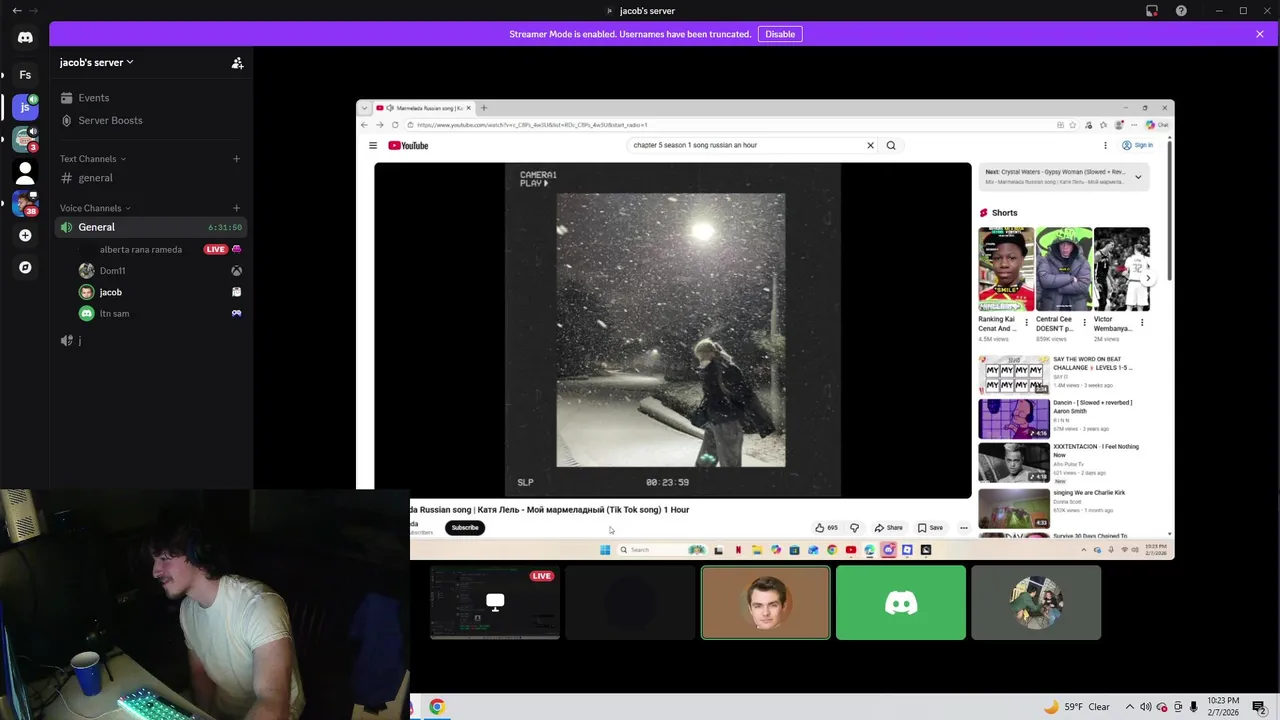Click the Chrome icon on taskbar
The width and height of the screenshot is (1280, 720).
click(437, 707)
